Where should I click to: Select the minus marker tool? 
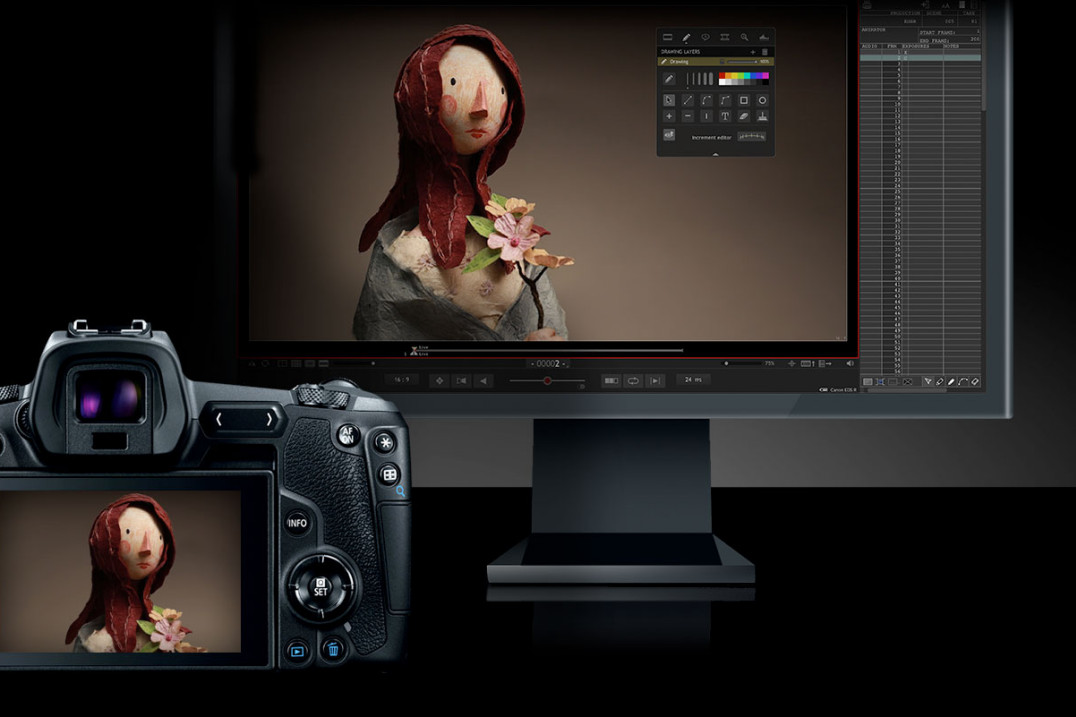688,117
